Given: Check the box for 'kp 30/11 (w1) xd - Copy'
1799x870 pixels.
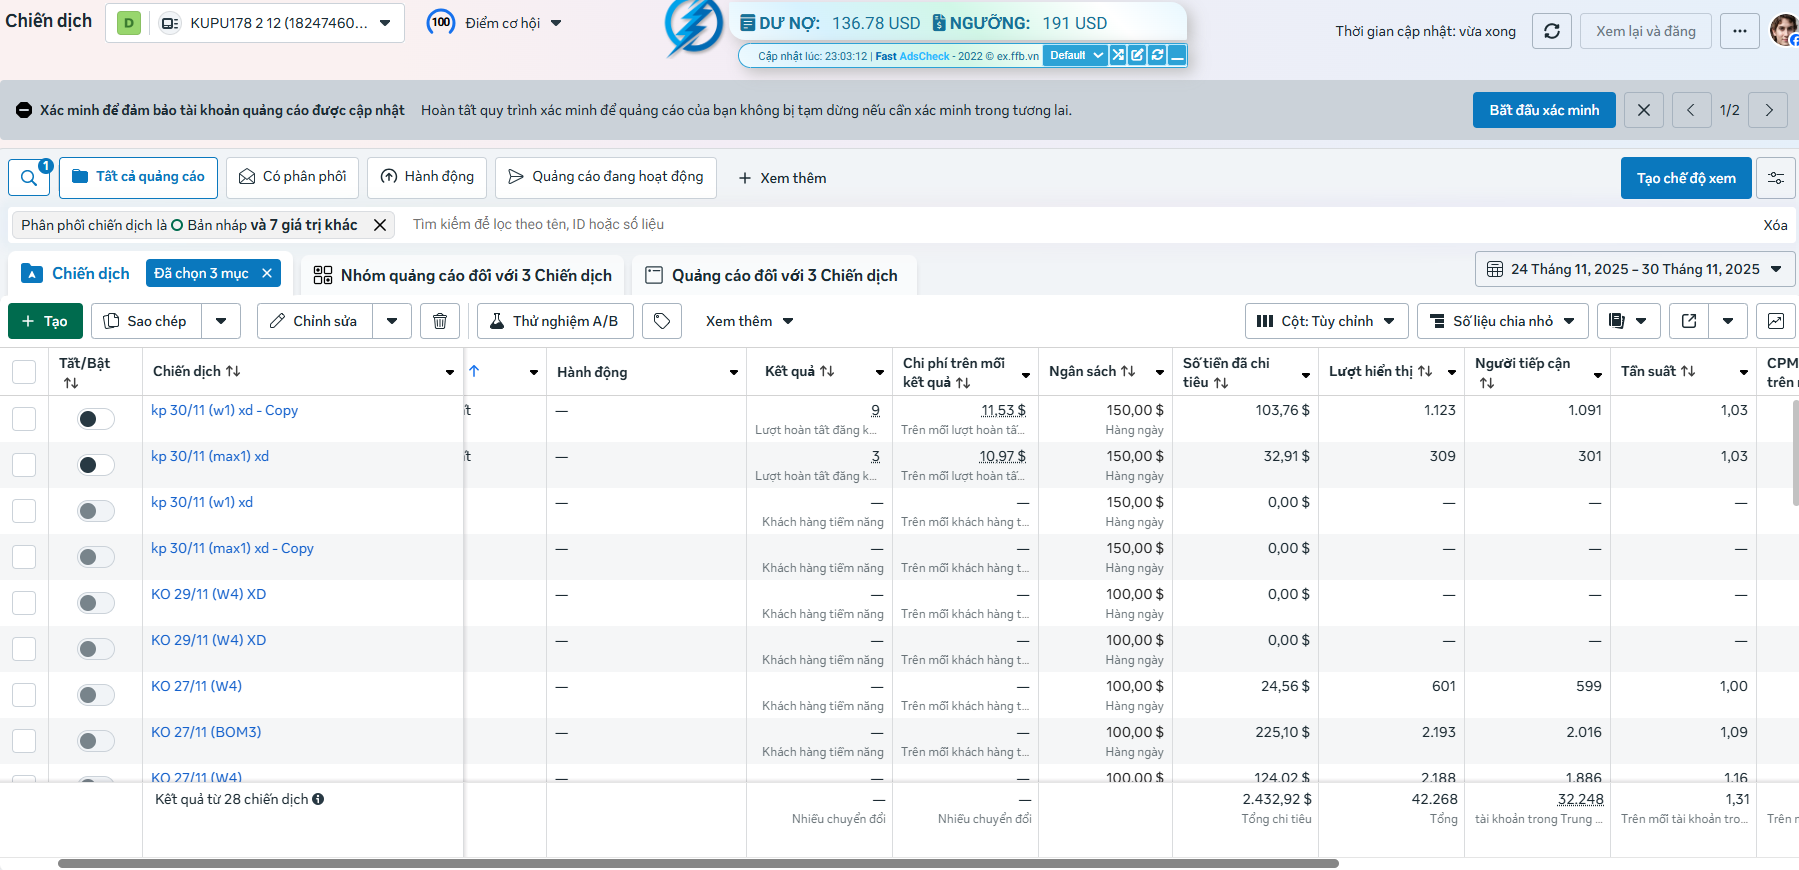Looking at the screenshot, I should coord(24,419).
